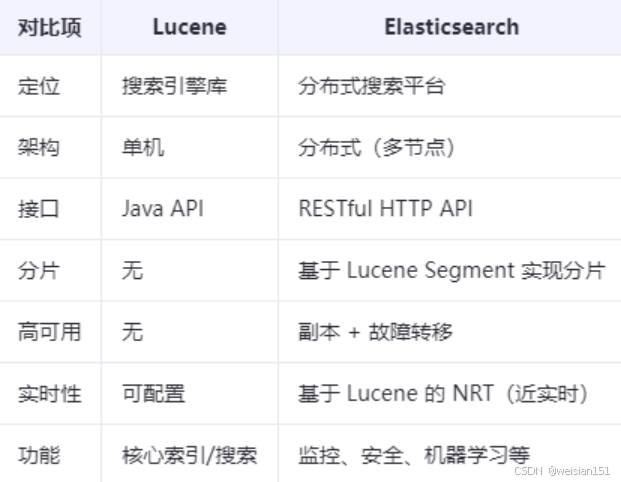Click the cell '核心索引/搜索'

[x=190, y=455]
